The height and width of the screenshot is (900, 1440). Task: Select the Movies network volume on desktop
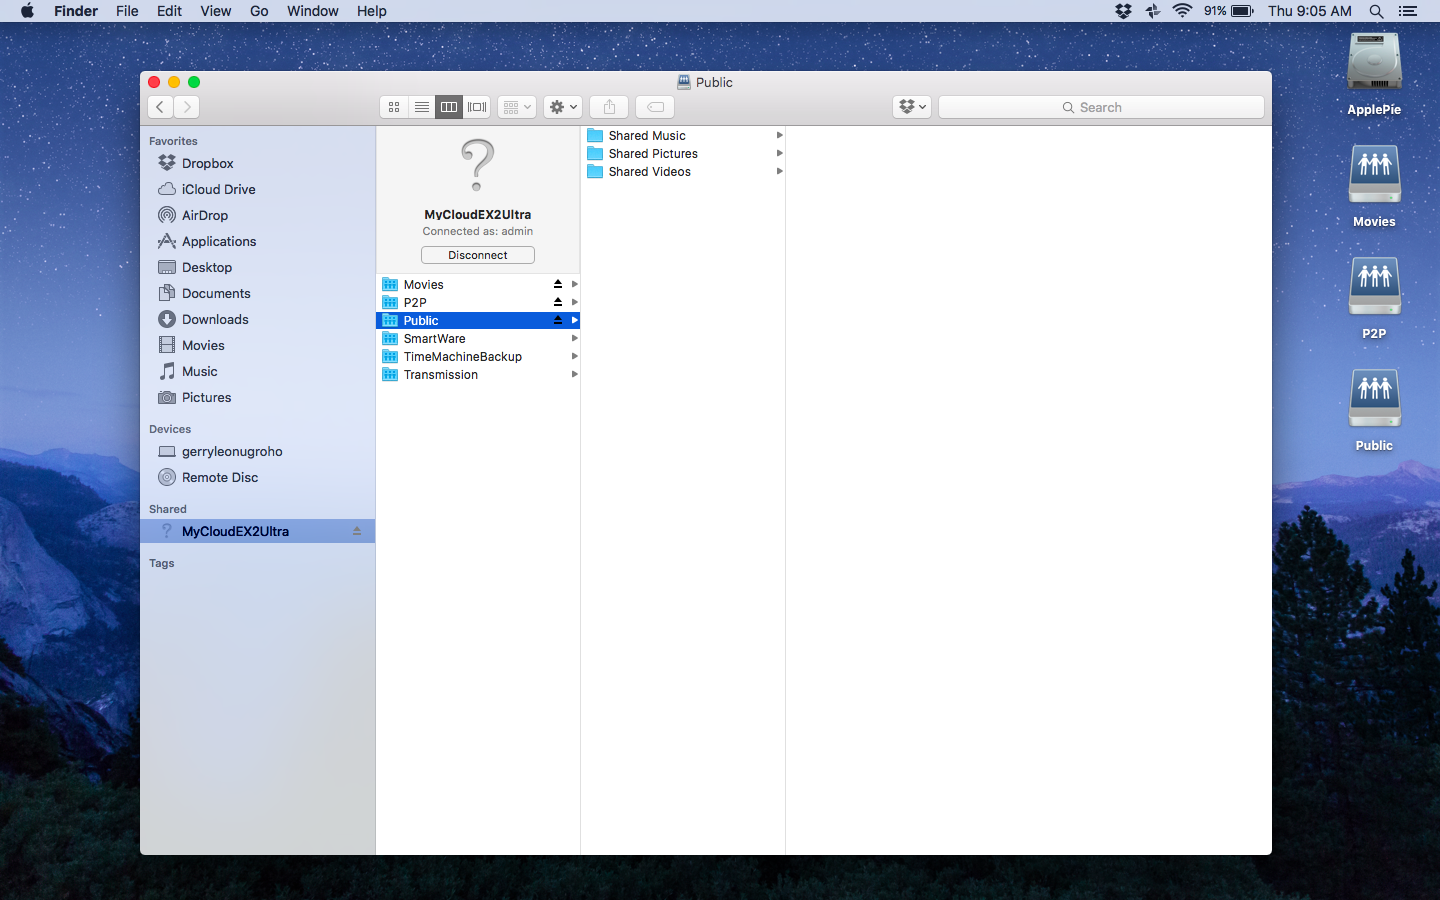point(1374,186)
